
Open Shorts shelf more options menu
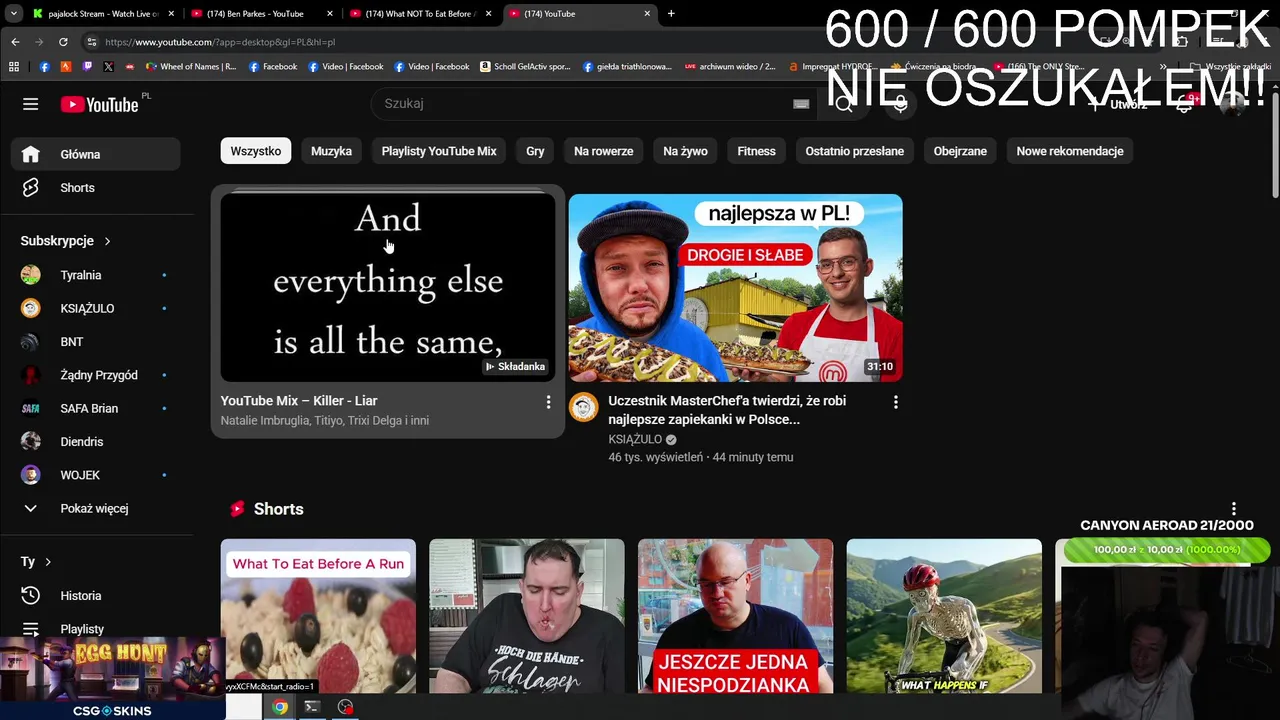pos(1234,509)
